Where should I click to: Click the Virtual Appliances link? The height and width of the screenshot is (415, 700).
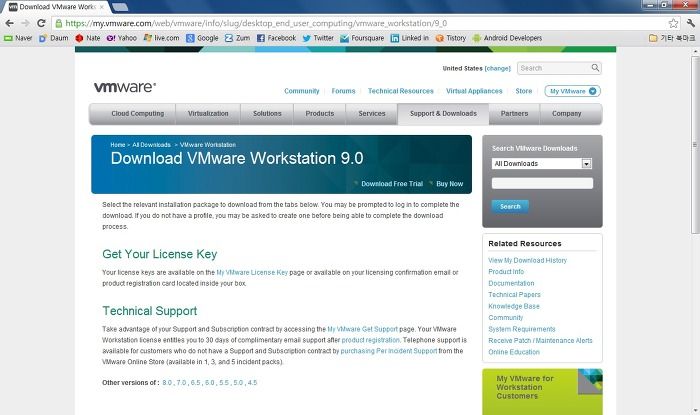coord(474,91)
